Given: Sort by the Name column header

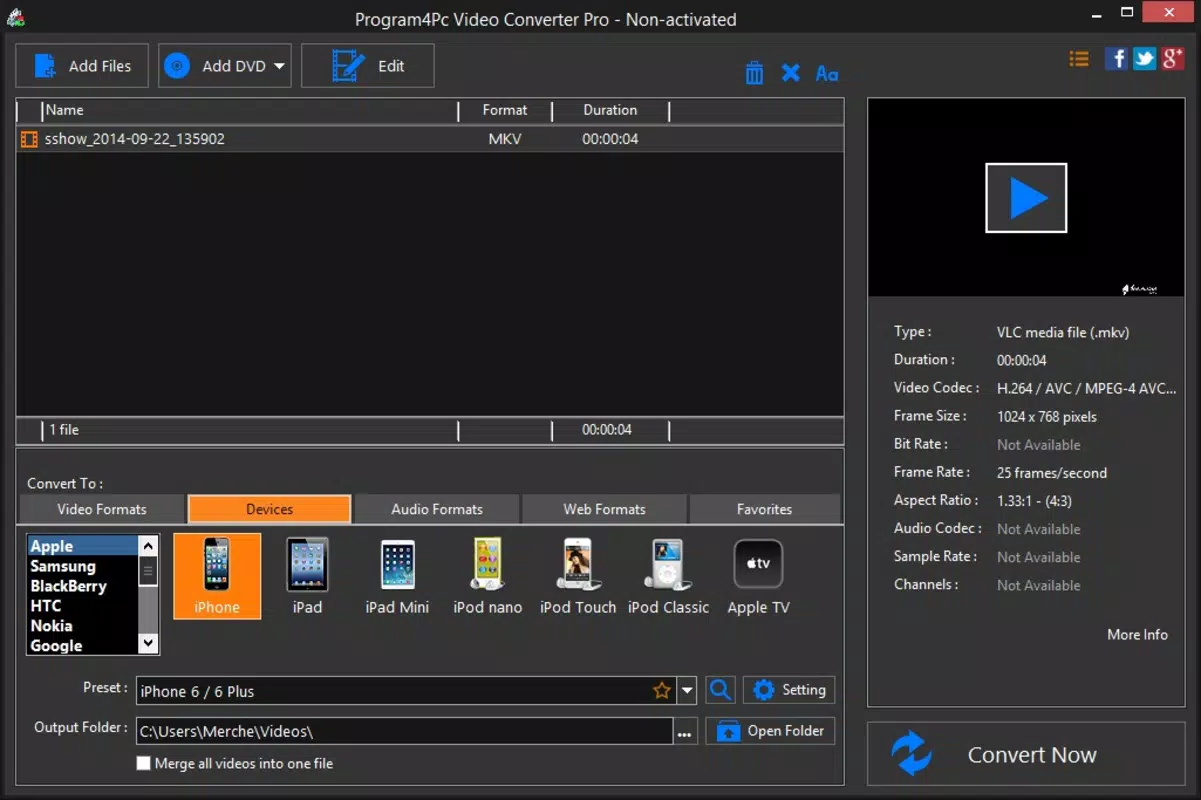Looking at the screenshot, I should pyautogui.click(x=250, y=110).
